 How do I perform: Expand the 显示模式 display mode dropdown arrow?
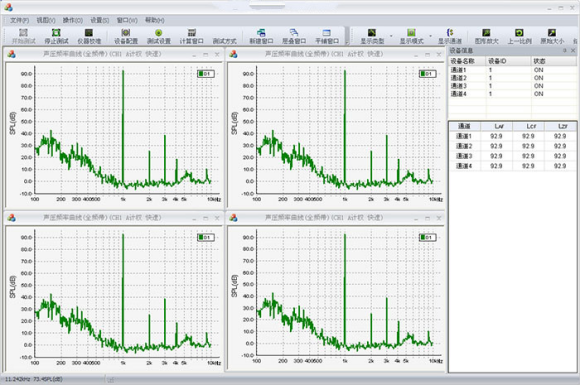(x=430, y=36)
